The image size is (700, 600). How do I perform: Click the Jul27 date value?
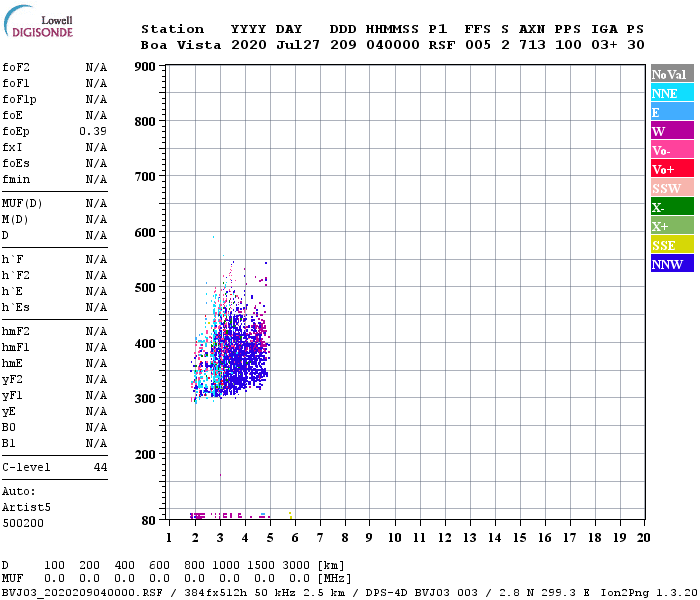[x=298, y=45]
